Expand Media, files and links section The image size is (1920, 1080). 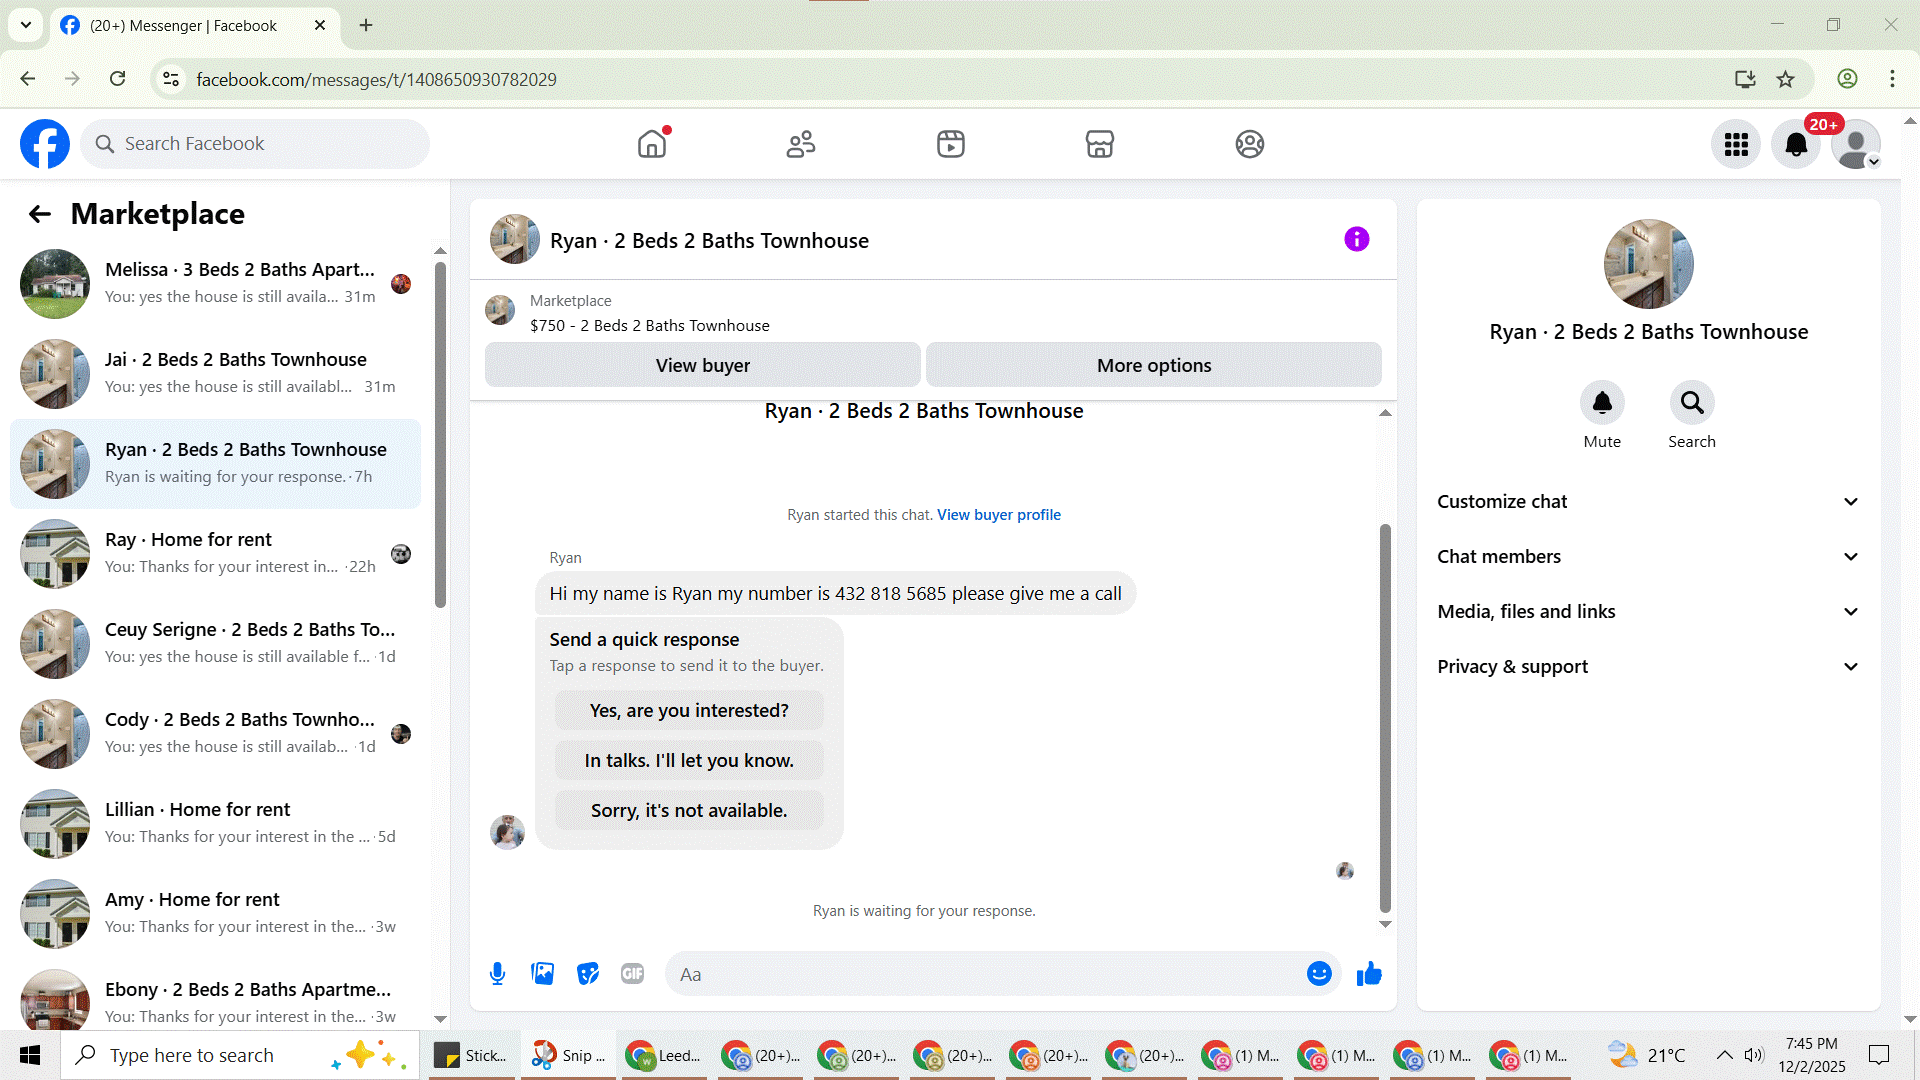1648,612
